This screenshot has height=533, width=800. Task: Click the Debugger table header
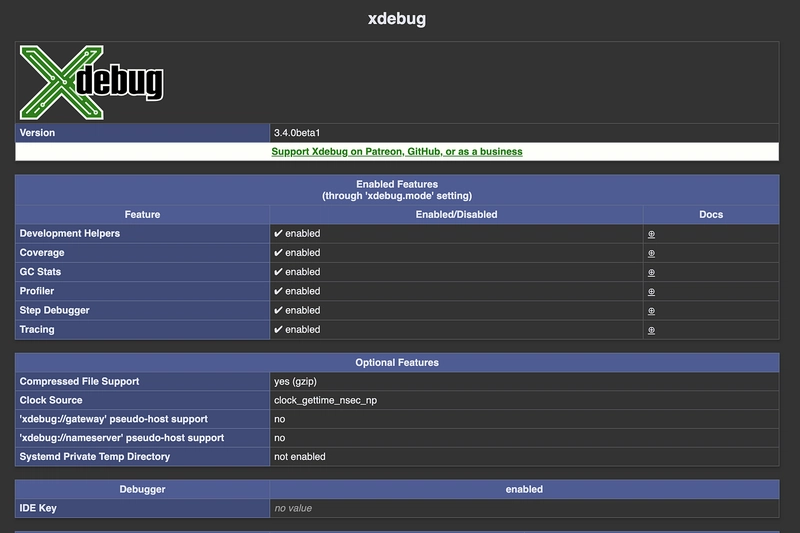[142, 490]
